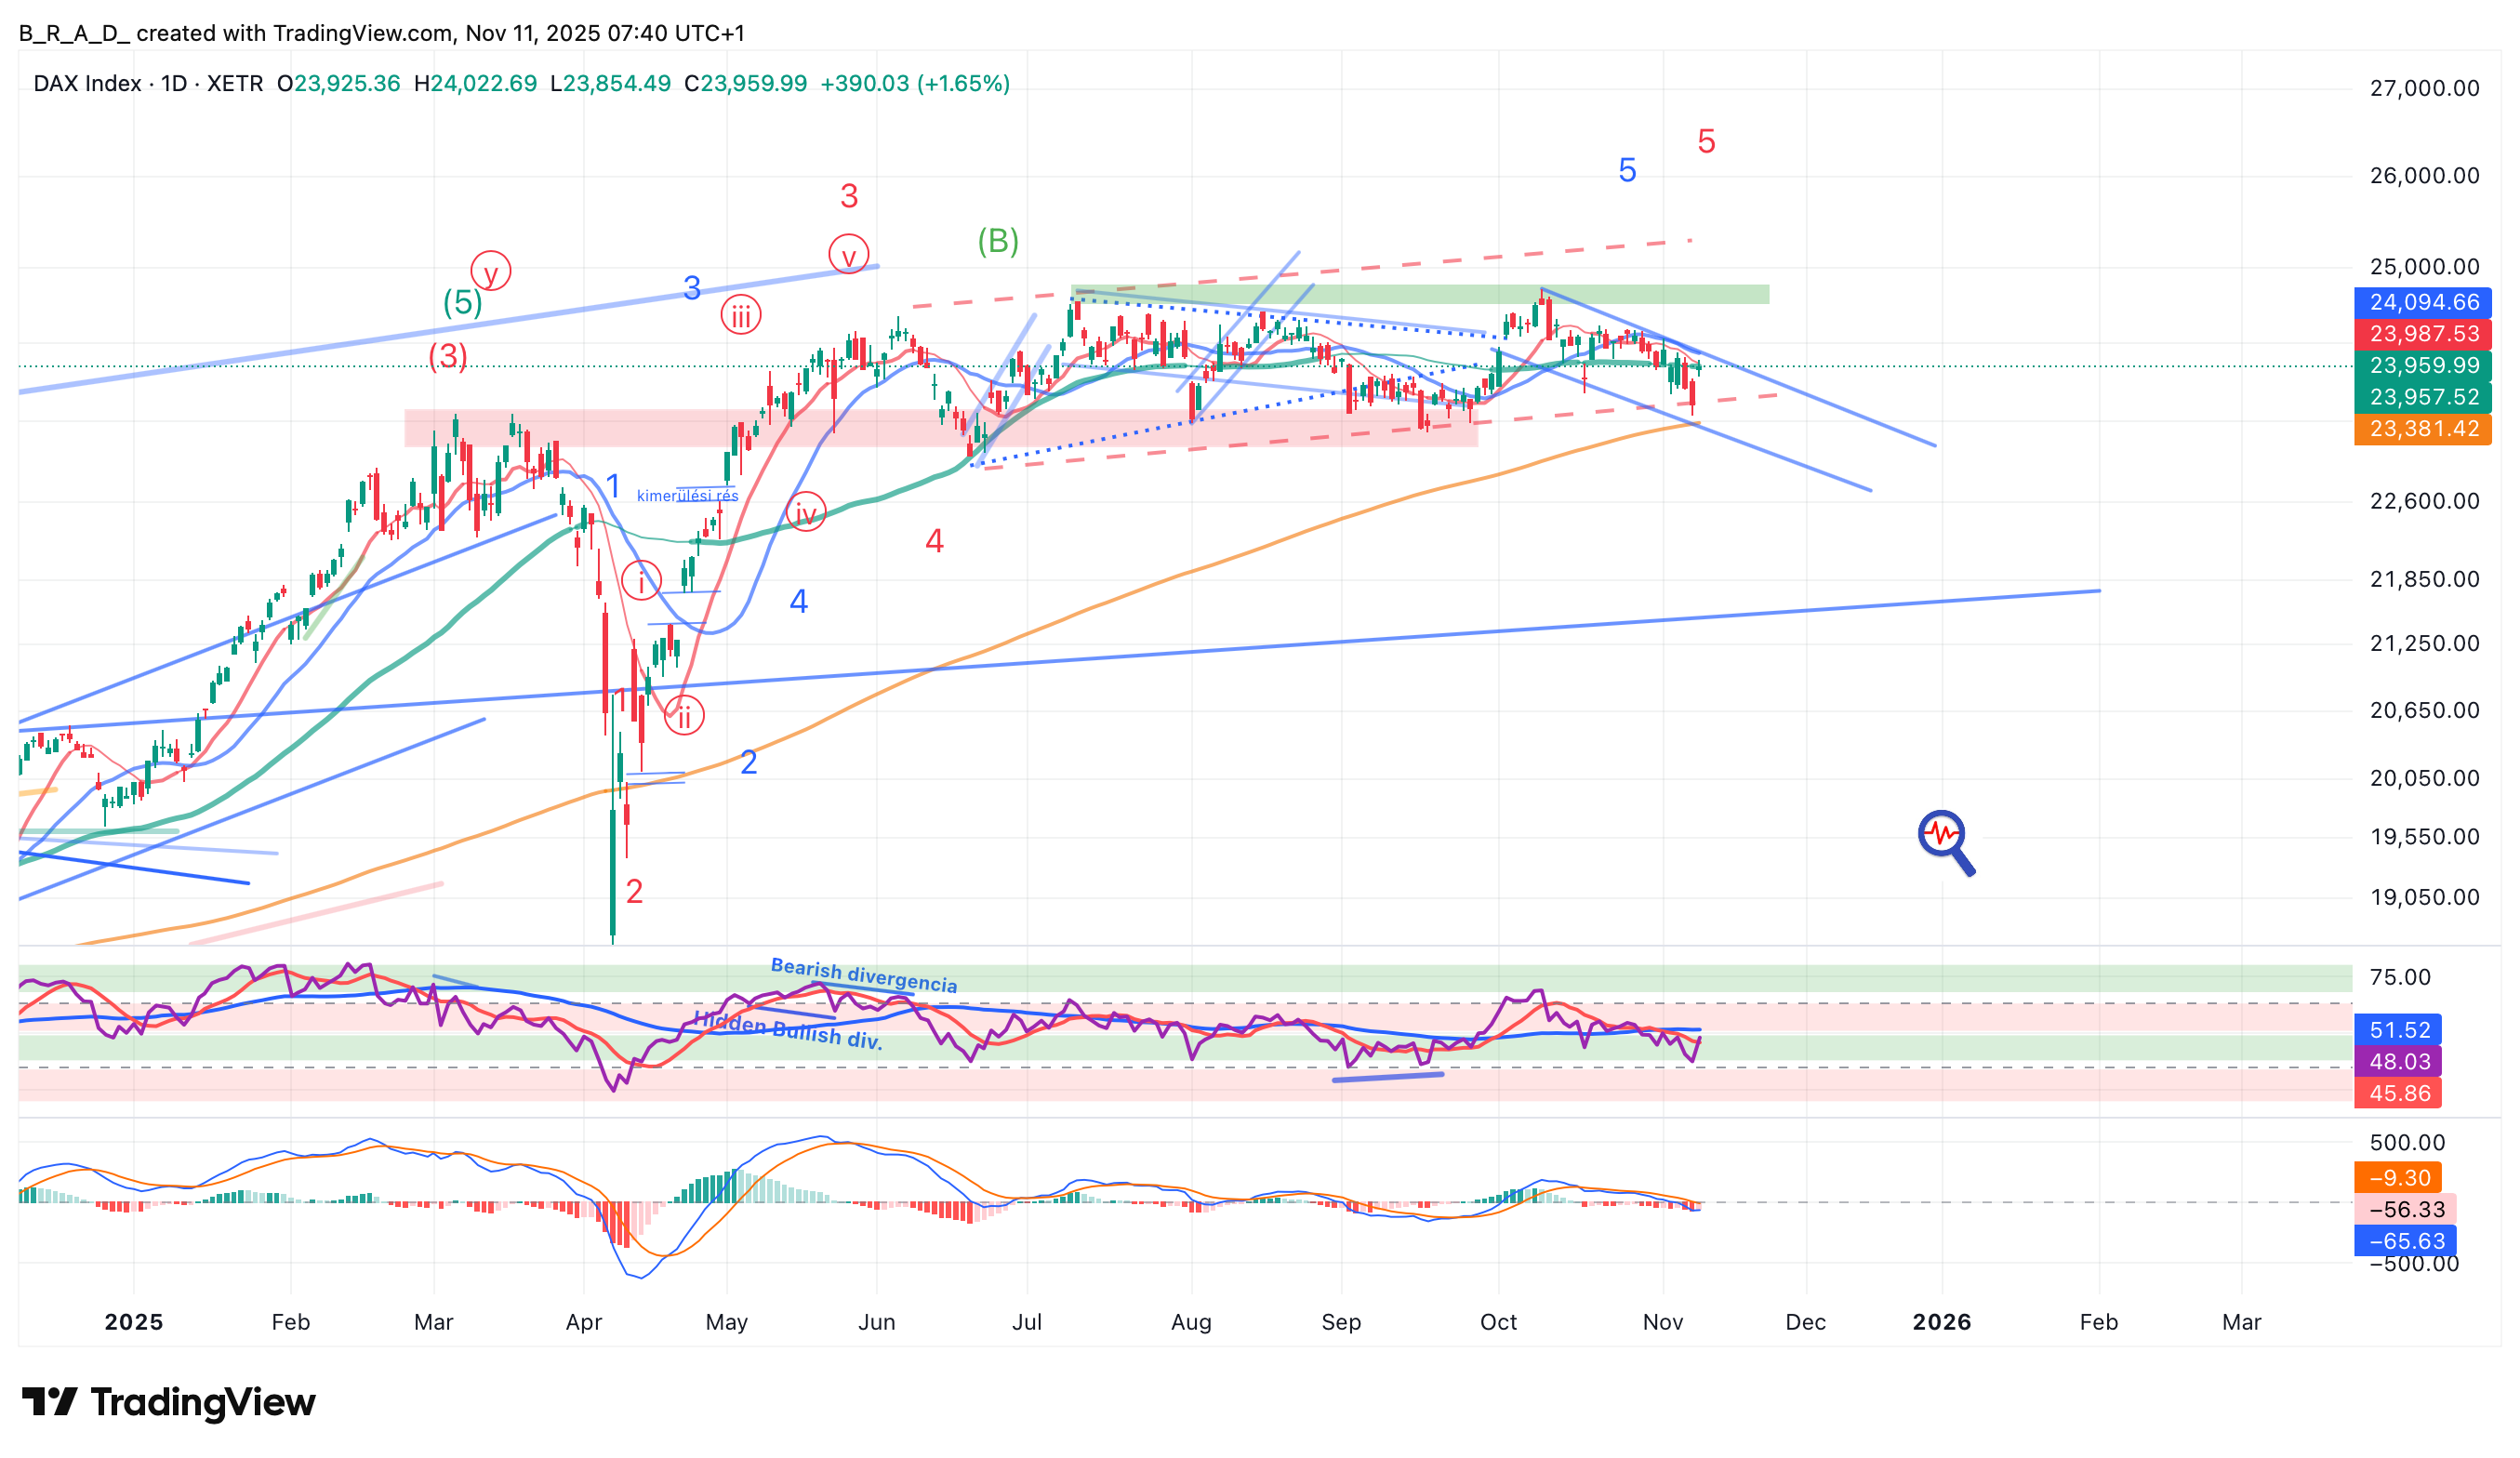Click the 2026 label on time axis
The image size is (2520, 1458).
[1941, 1322]
